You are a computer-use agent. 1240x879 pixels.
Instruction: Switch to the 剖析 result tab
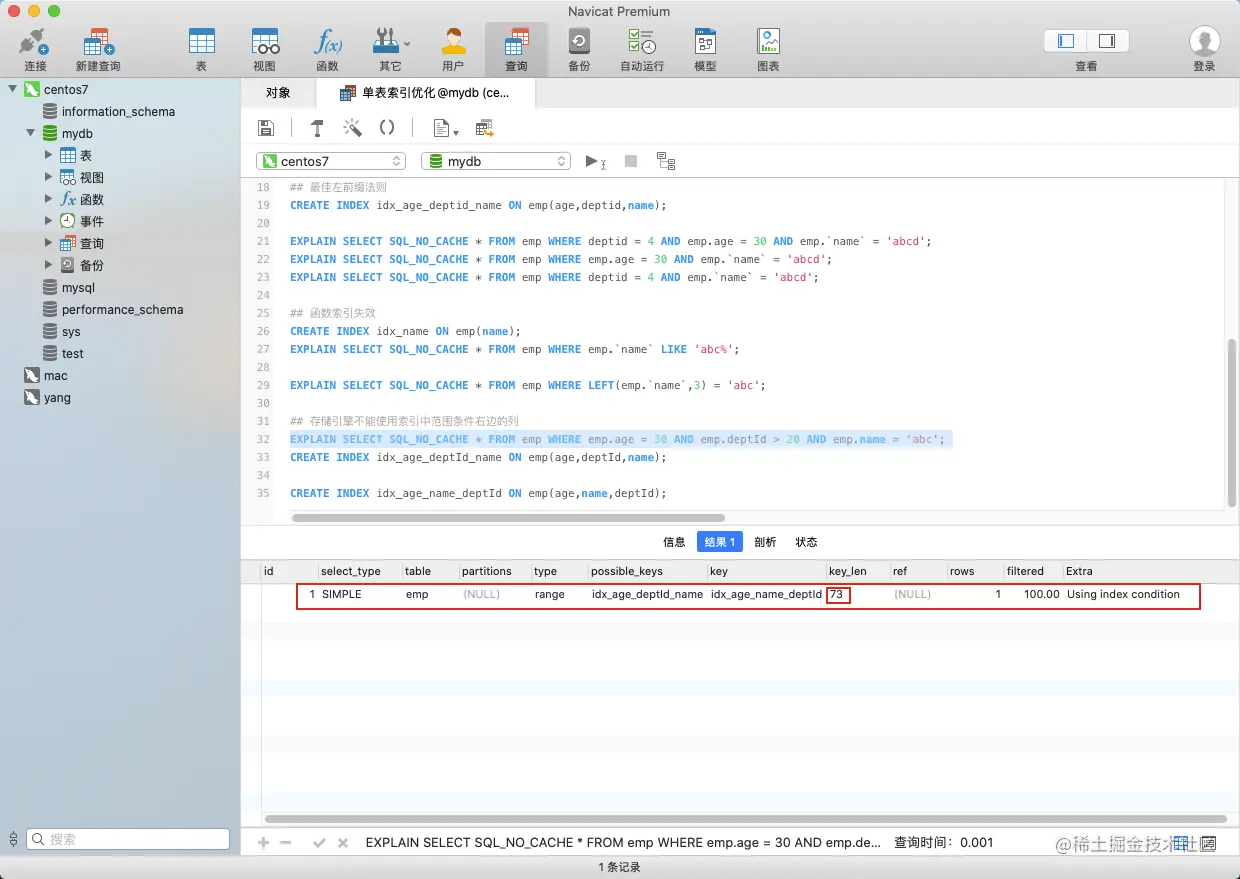pos(765,542)
